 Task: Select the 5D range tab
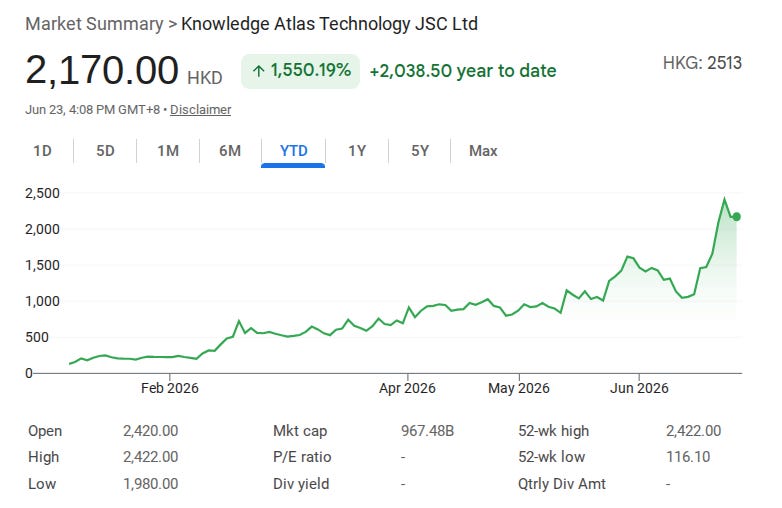coord(105,151)
